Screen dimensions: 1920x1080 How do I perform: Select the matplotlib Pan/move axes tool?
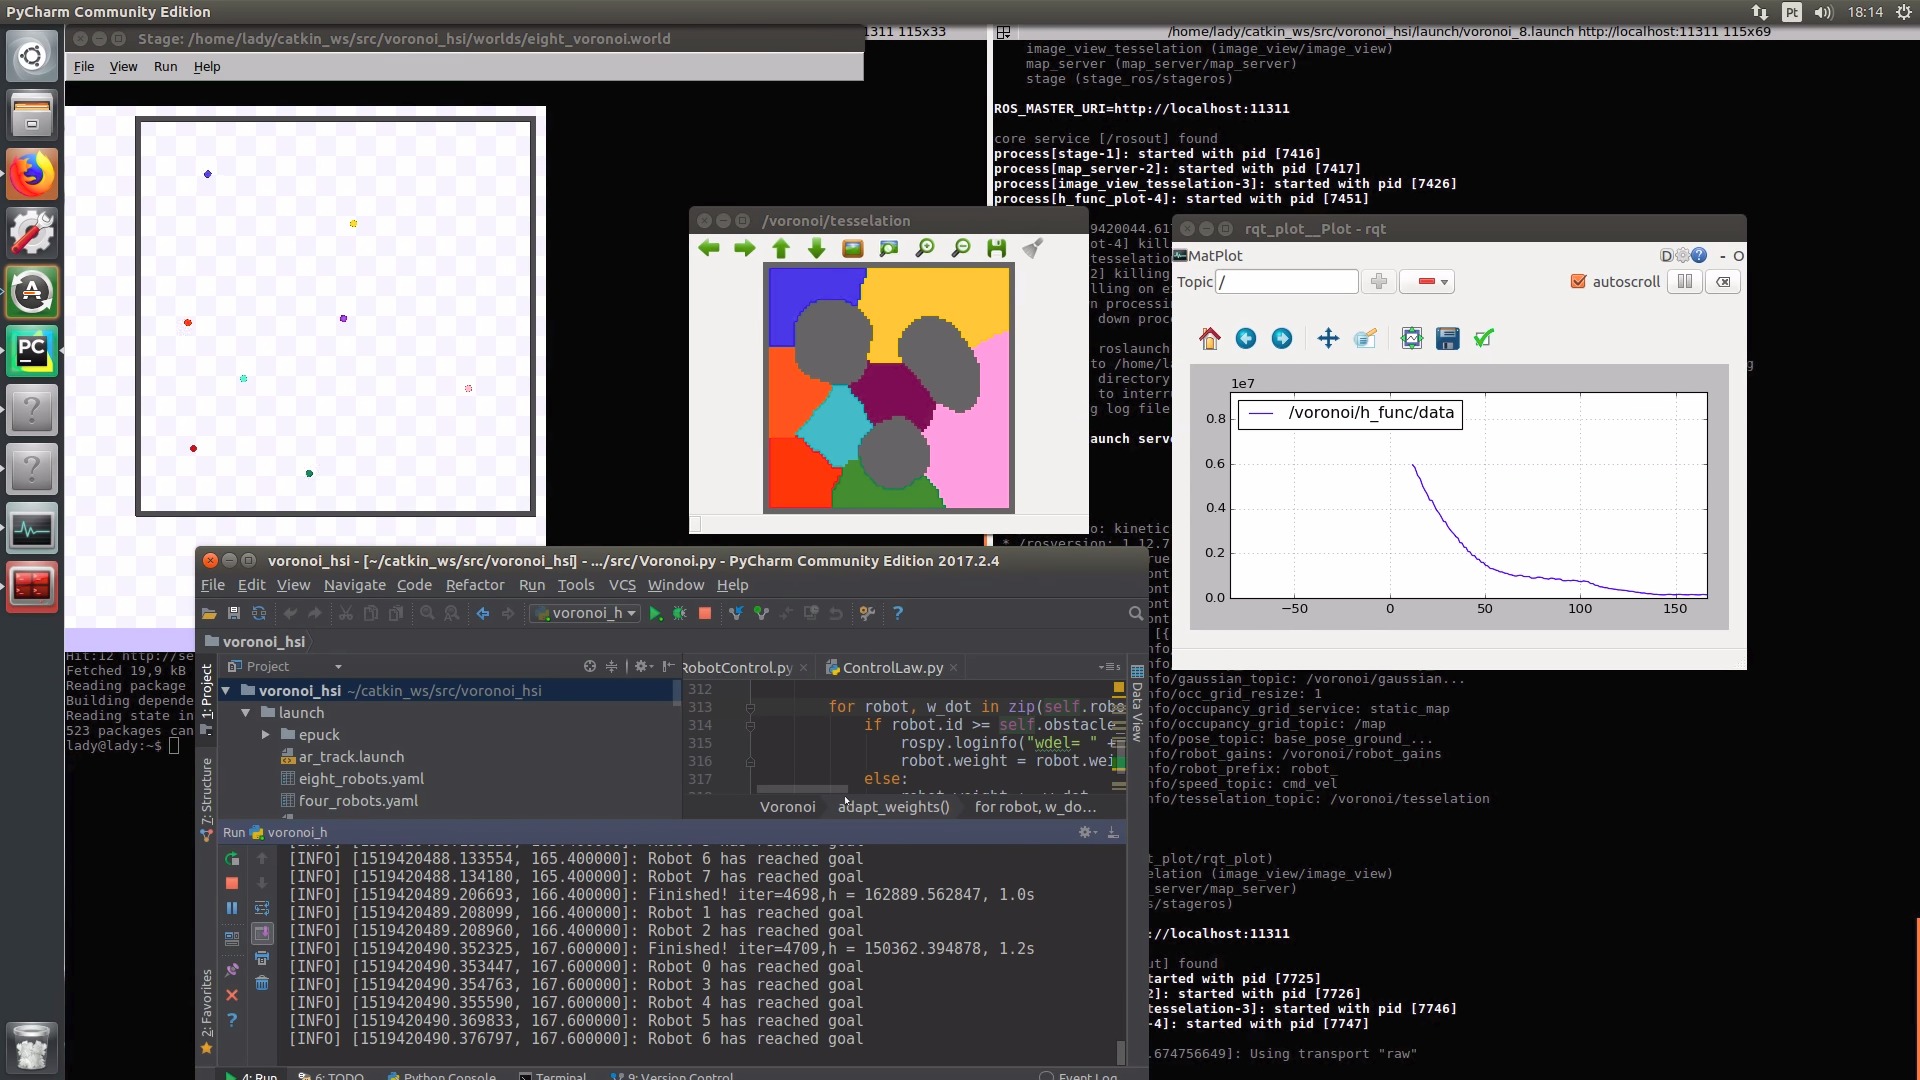(x=1328, y=339)
